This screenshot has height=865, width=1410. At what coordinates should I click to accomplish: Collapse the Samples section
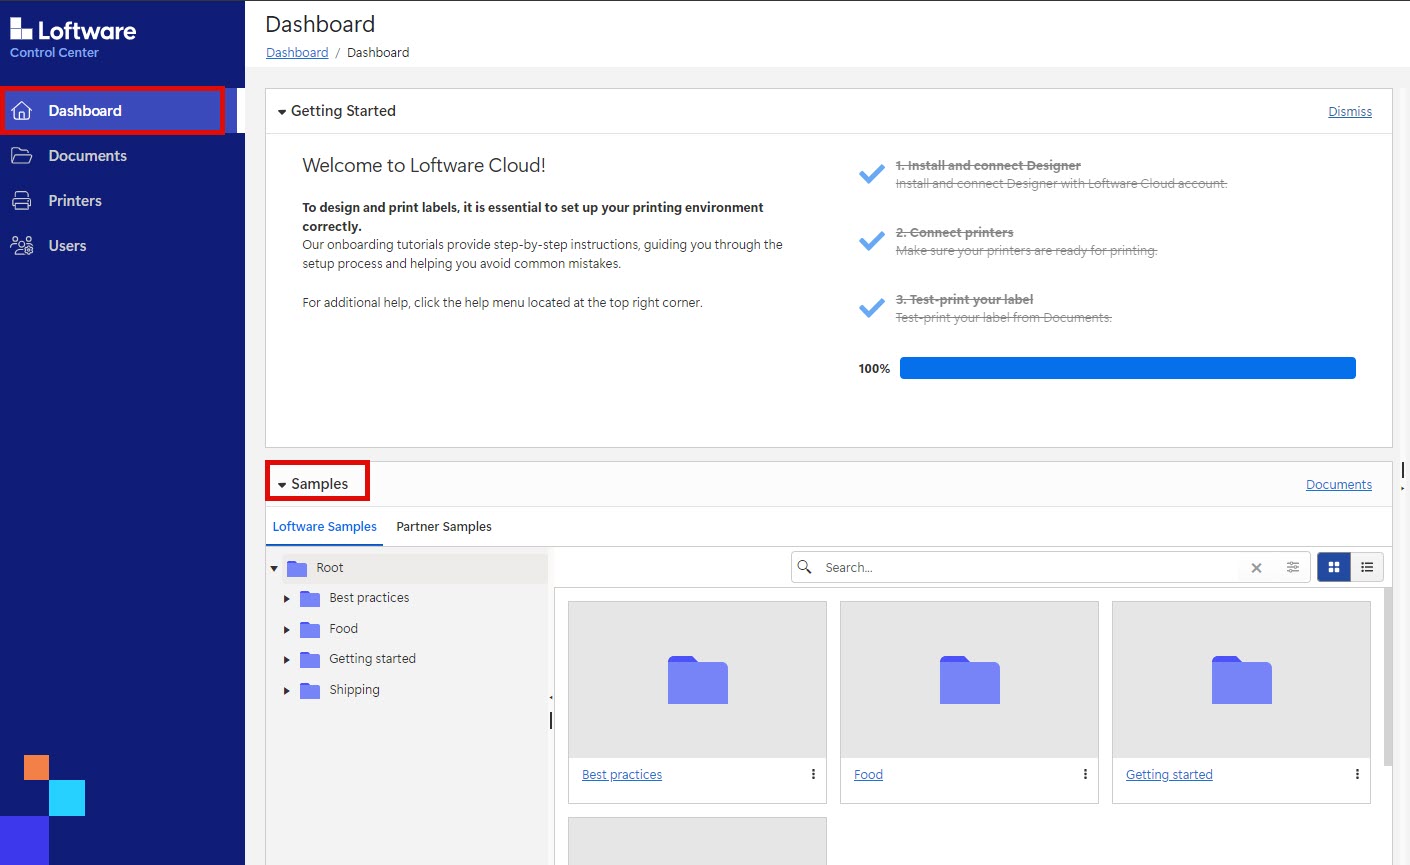click(x=282, y=485)
